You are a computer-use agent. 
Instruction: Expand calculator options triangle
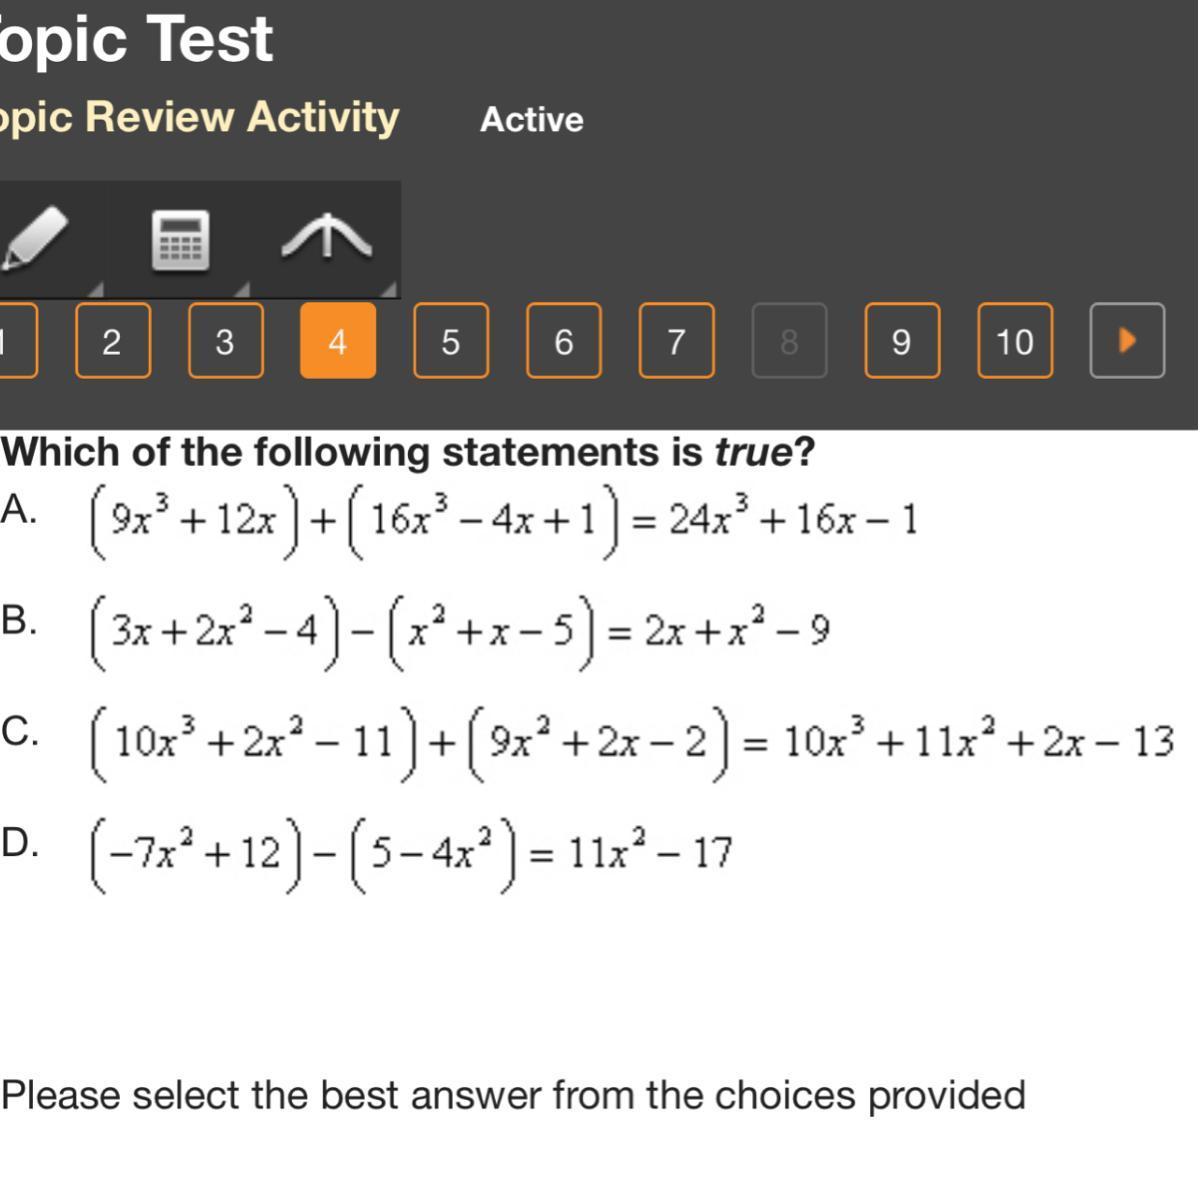tap(240, 290)
